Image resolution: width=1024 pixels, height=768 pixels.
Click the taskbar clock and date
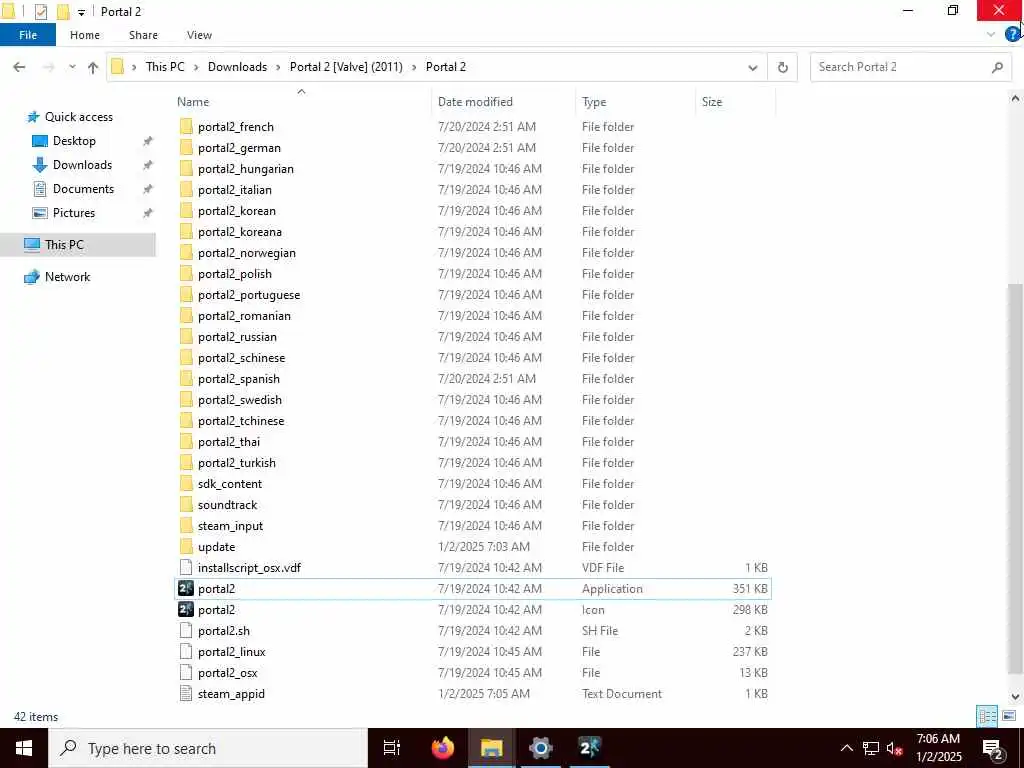938,748
